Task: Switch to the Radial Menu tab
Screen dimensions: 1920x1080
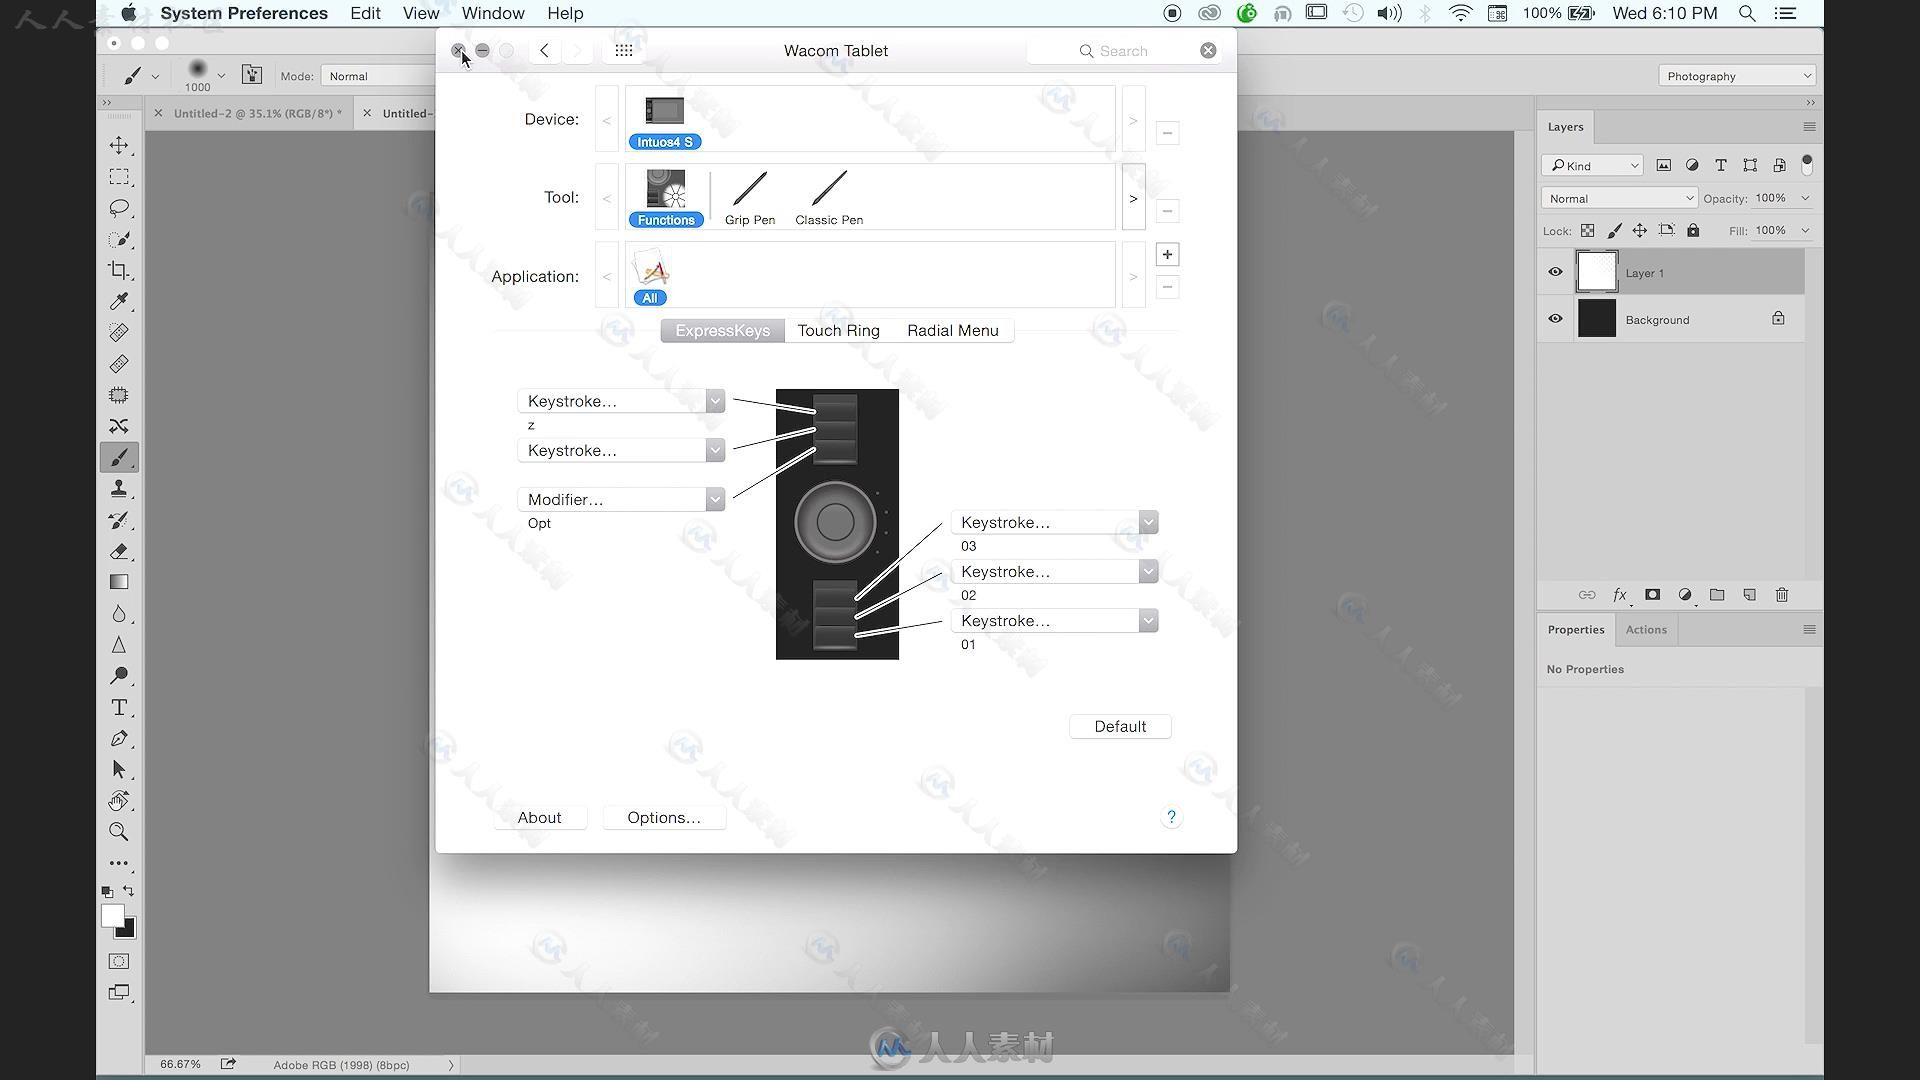Action: click(952, 330)
